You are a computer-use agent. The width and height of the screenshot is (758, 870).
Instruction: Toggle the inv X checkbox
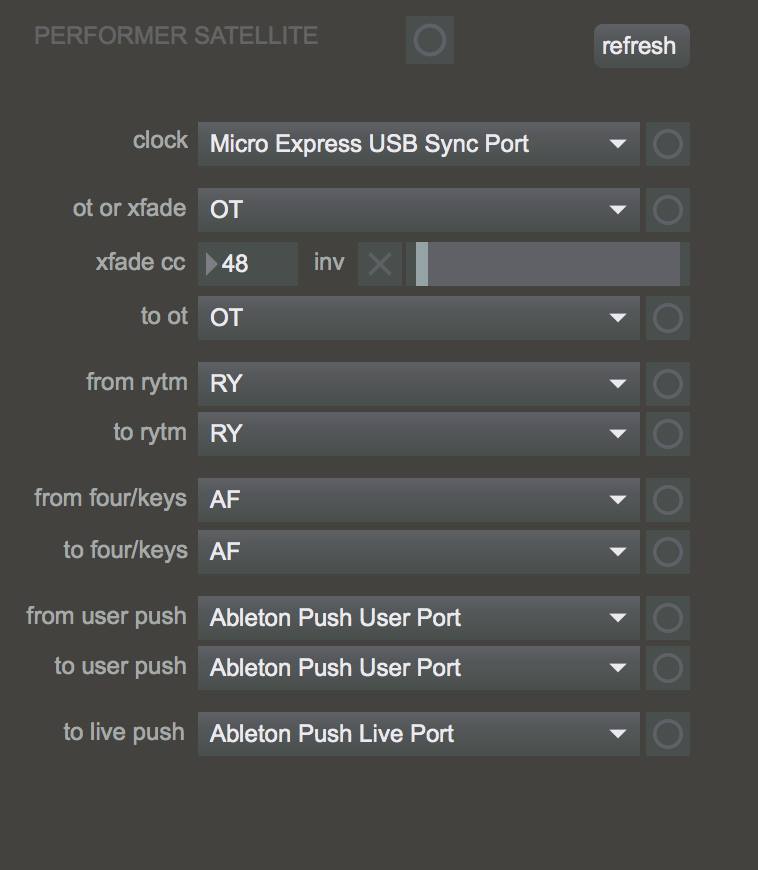click(x=380, y=264)
